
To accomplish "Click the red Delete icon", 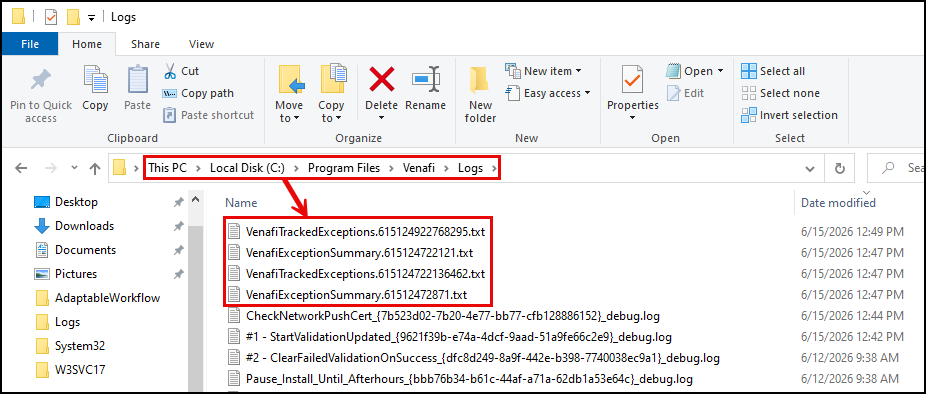I will [x=382, y=79].
